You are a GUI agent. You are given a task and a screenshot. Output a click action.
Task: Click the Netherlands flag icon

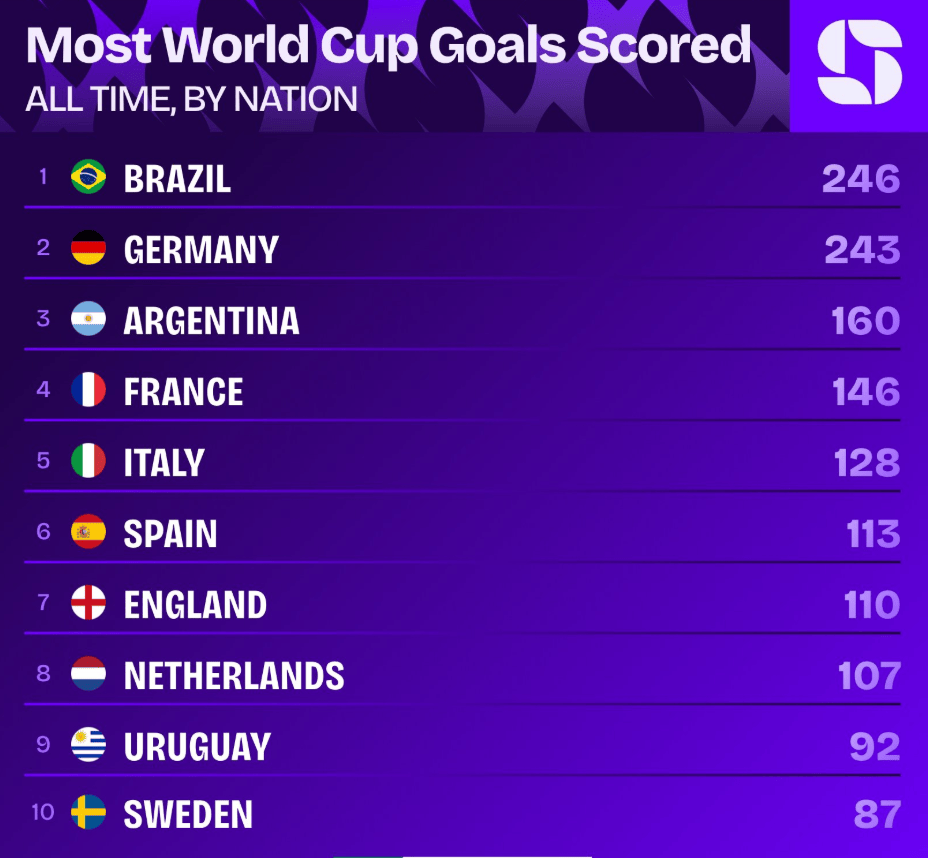[x=88, y=673]
